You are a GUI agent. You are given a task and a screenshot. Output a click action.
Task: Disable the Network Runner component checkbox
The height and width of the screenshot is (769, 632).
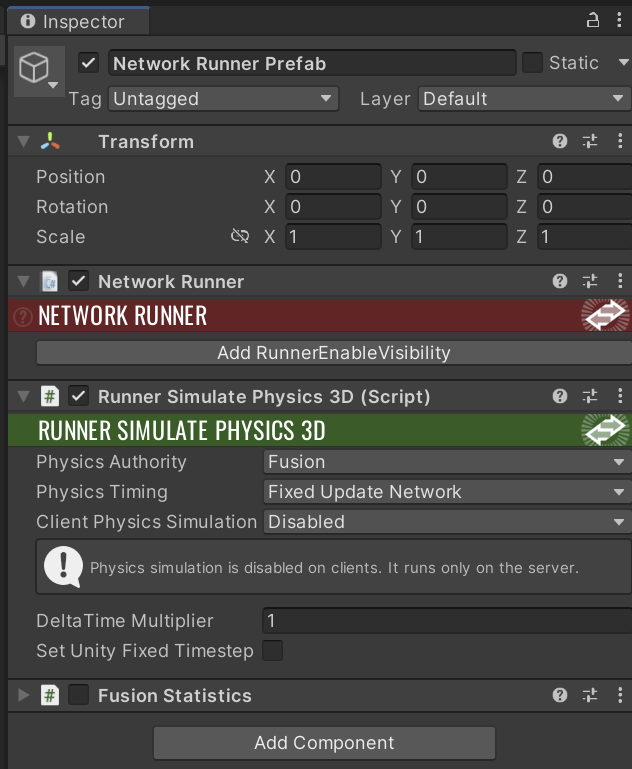pyautogui.click(x=78, y=282)
